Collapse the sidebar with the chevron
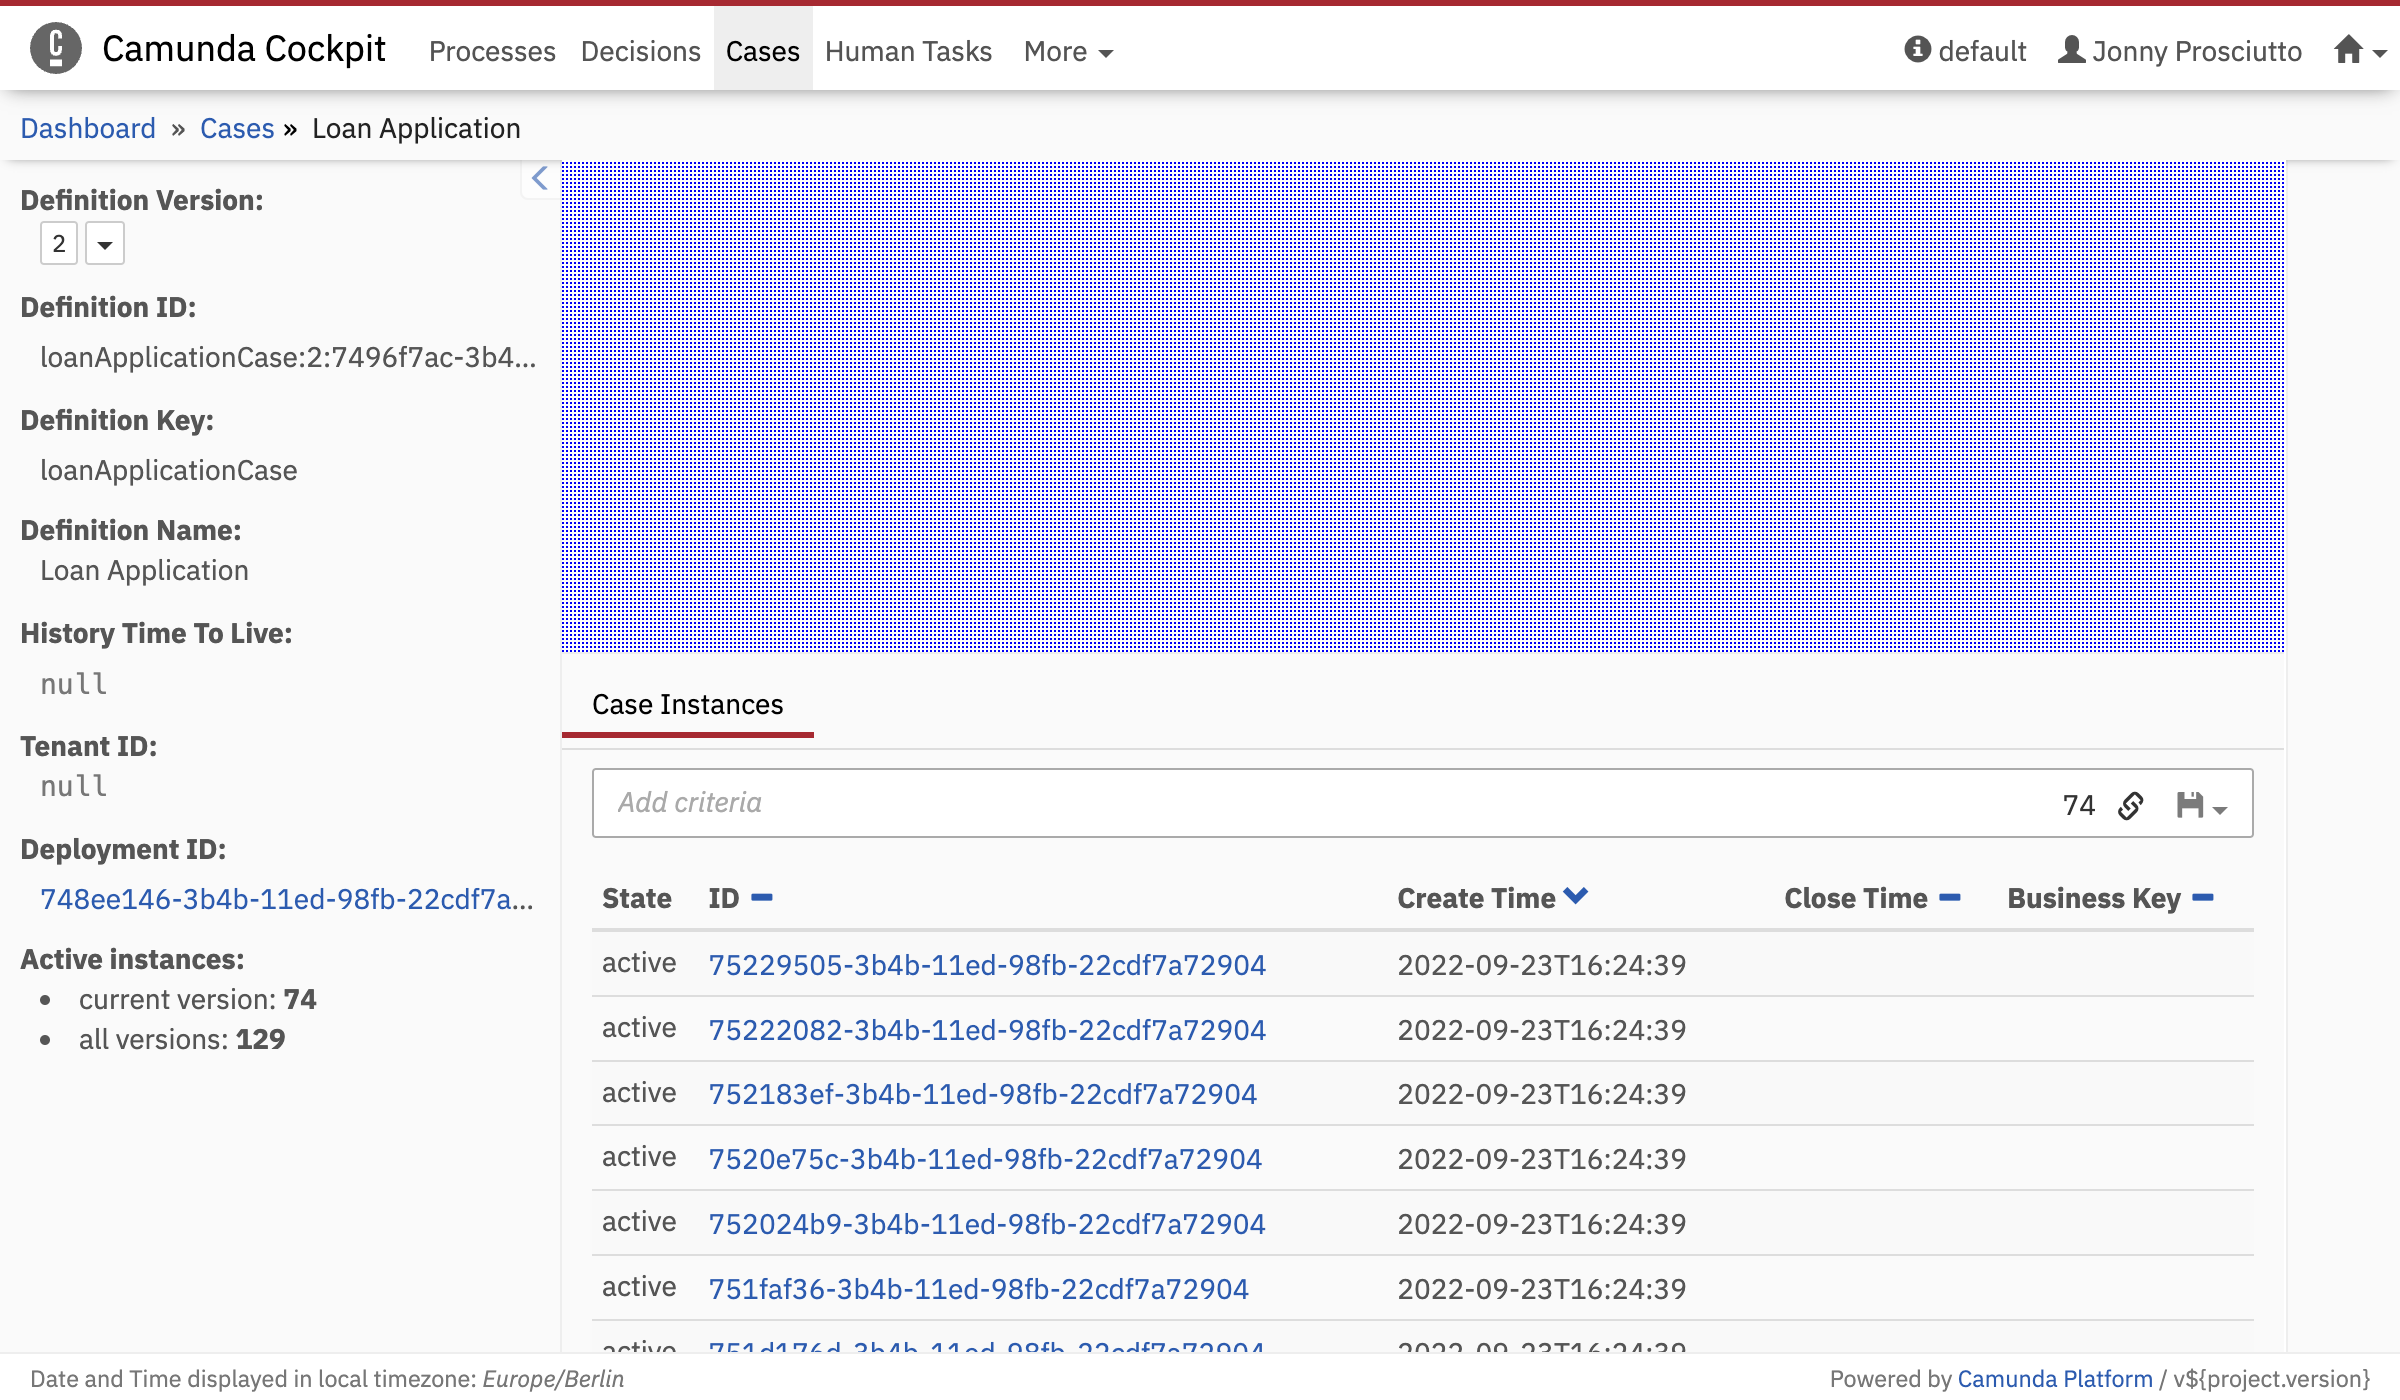The height and width of the screenshot is (1400, 2400). (x=540, y=178)
